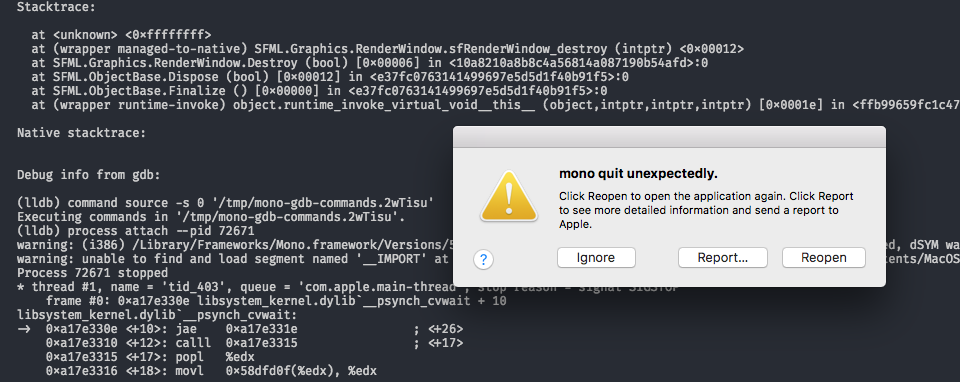
Task: Click the sfRenderWindow_destroy managed-to-native wrapper frame
Action: (x=388, y=49)
